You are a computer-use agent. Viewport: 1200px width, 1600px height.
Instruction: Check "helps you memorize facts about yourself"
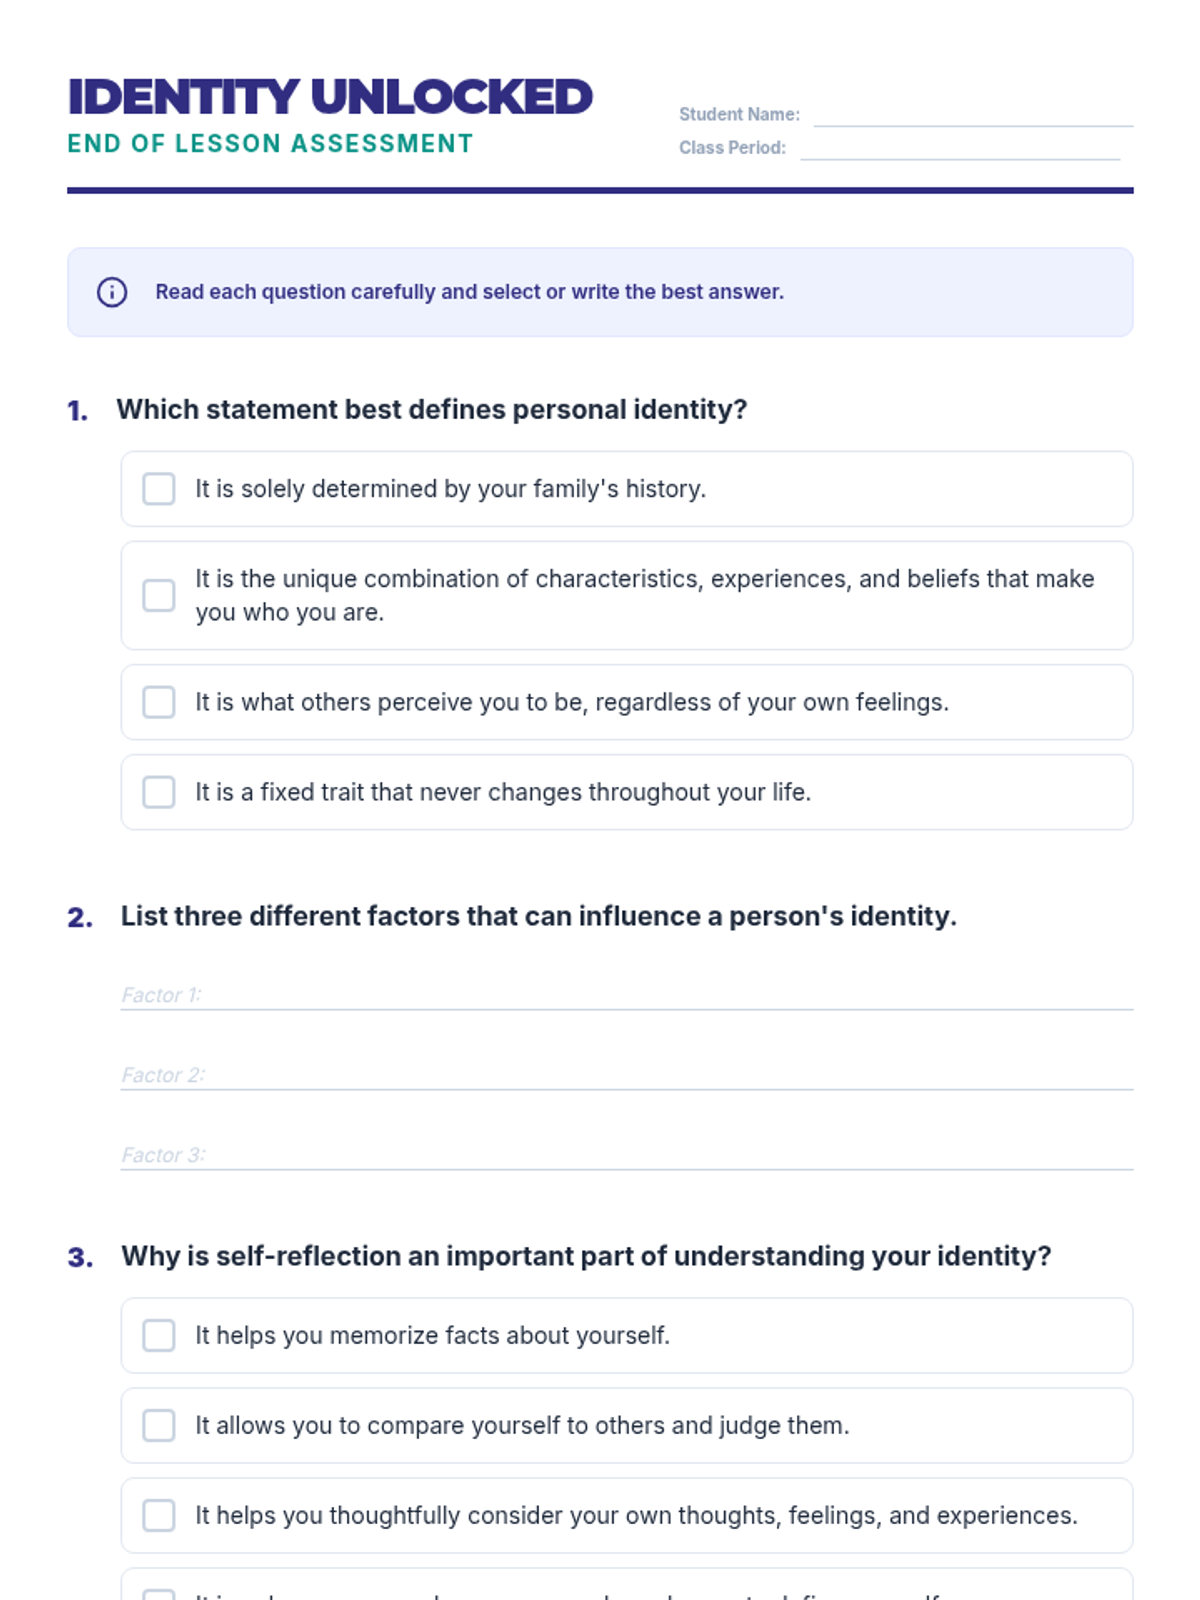[159, 1335]
